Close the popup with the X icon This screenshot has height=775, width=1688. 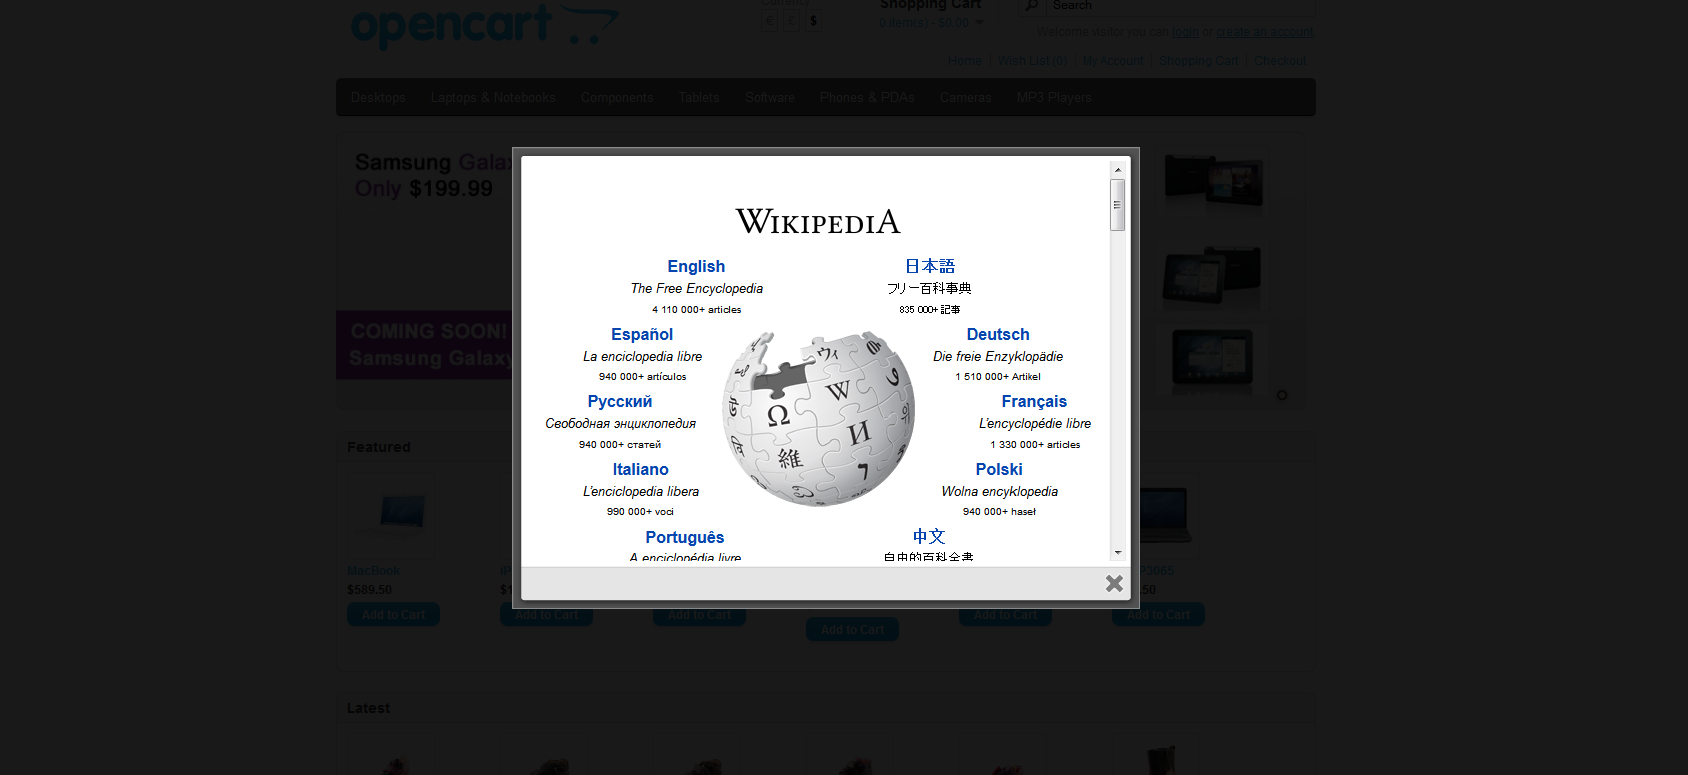pyautogui.click(x=1114, y=583)
